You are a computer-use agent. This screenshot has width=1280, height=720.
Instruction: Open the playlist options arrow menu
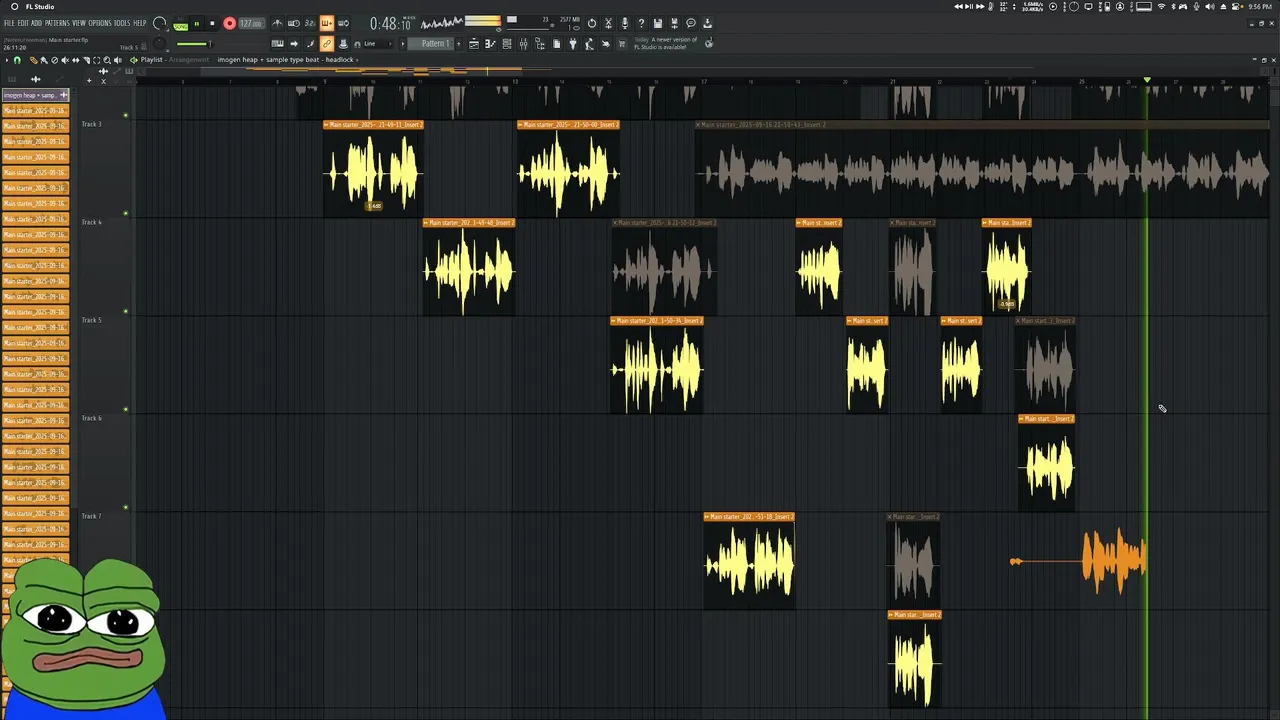[7, 60]
